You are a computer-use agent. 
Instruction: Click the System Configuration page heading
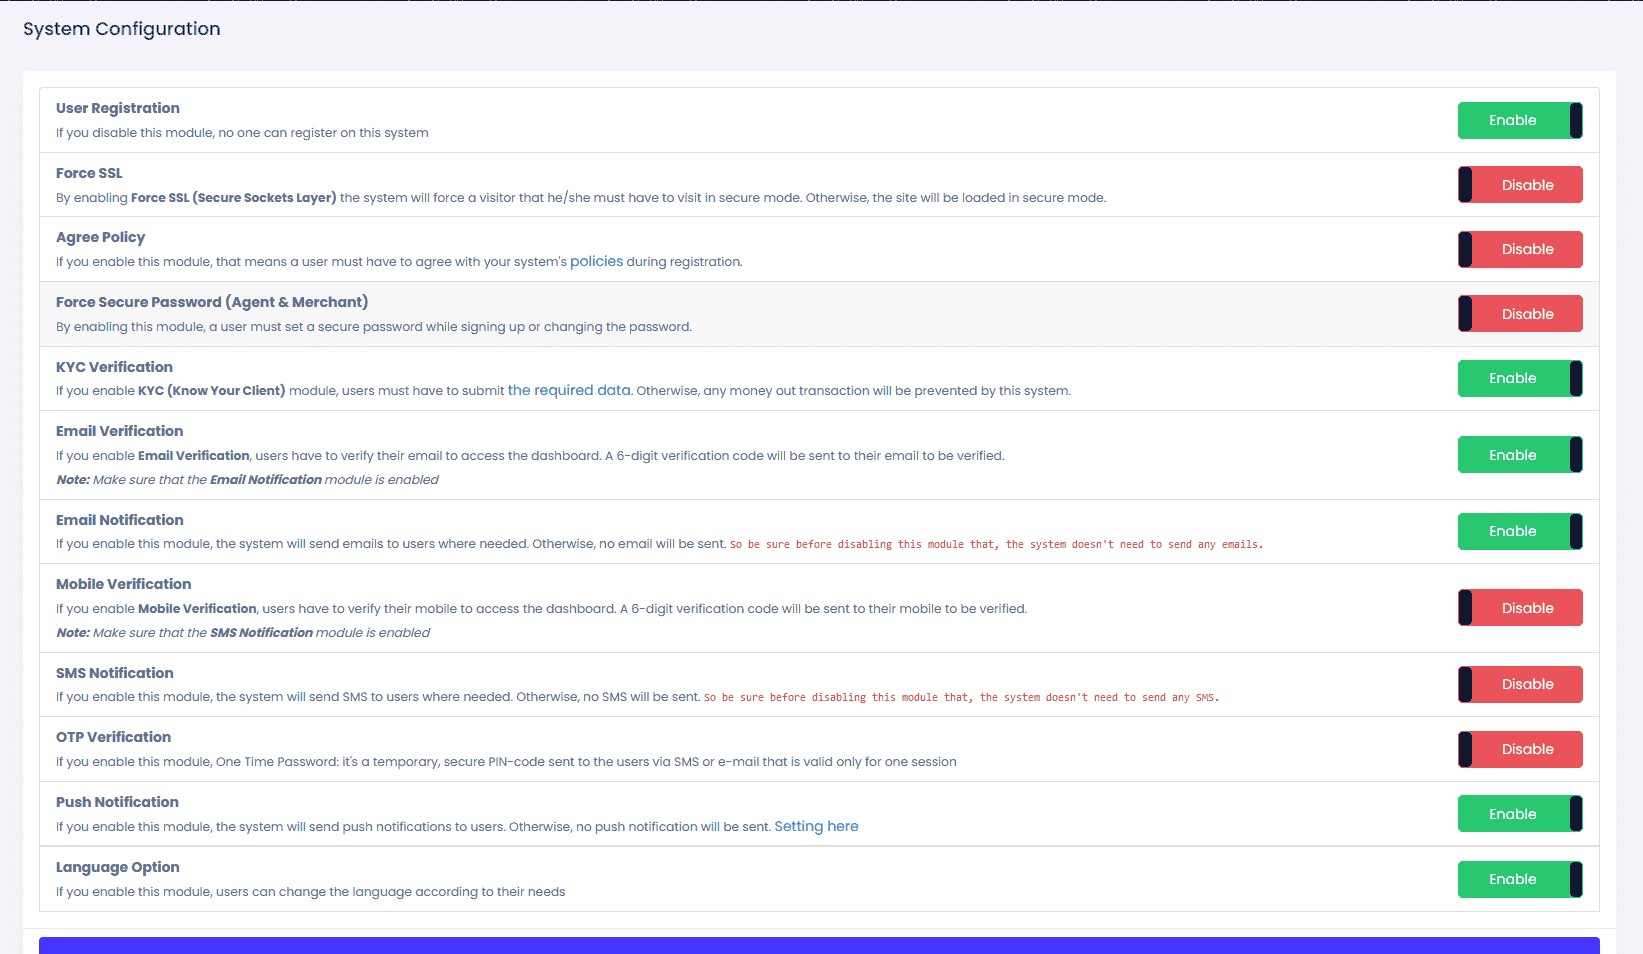[122, 29]
